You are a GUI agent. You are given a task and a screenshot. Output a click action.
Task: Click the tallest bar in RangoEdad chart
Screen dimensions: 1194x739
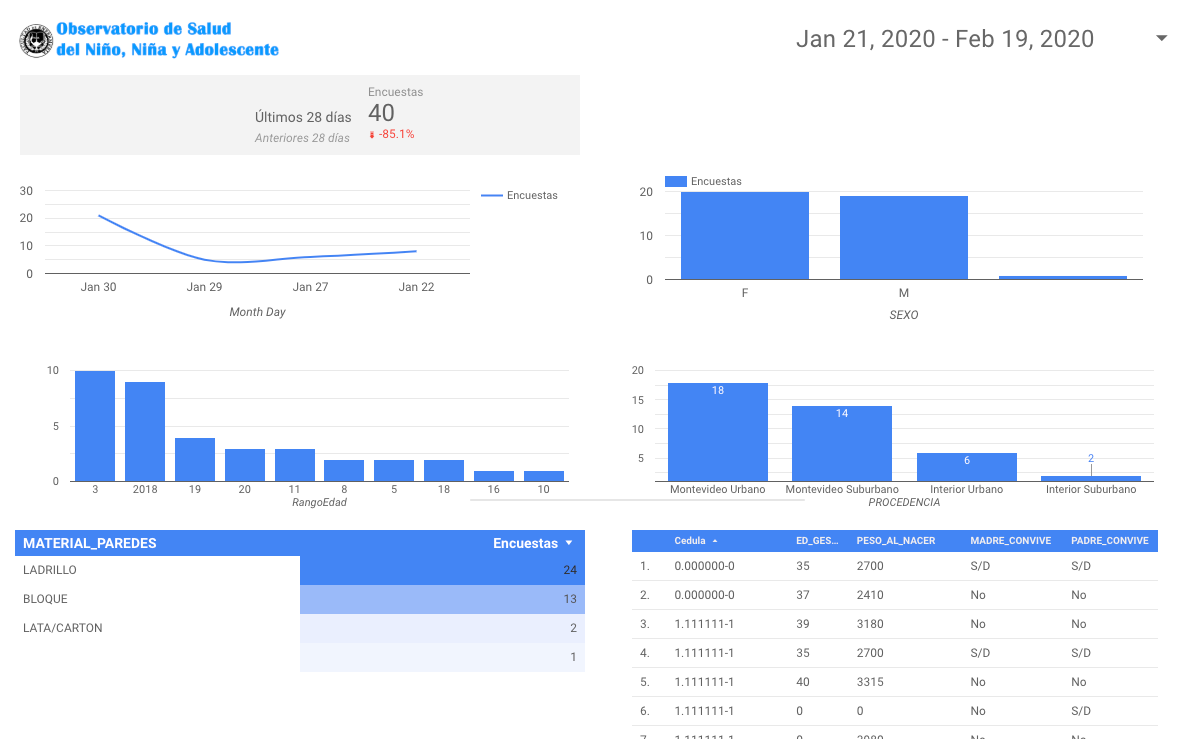pos(95,426)
